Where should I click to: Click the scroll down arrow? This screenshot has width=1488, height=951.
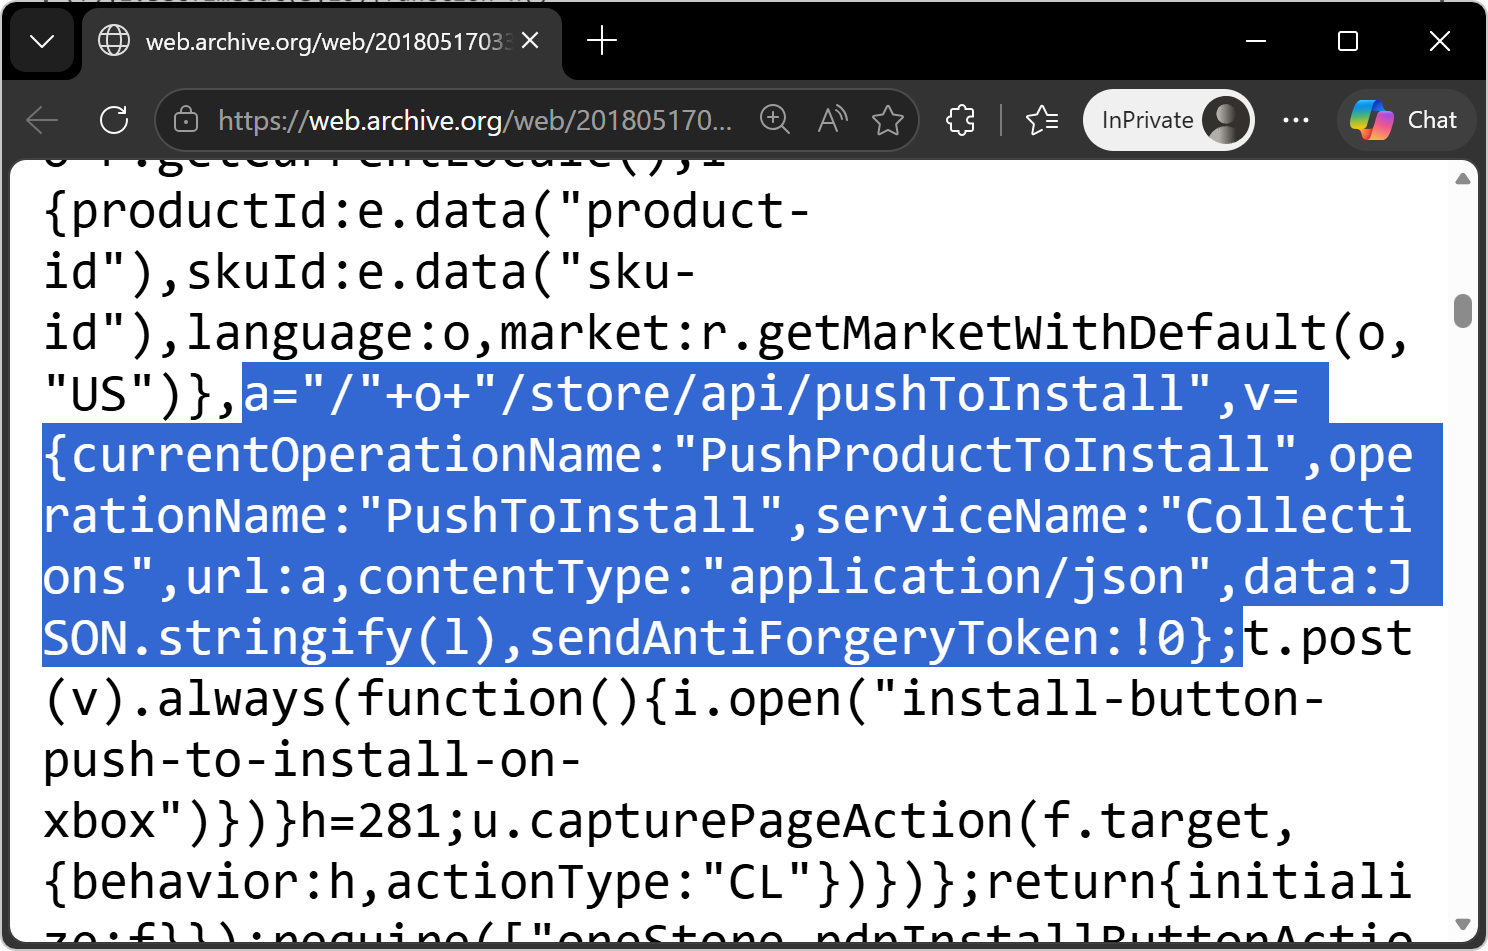pyautogui.click(x=1463, y=924)
